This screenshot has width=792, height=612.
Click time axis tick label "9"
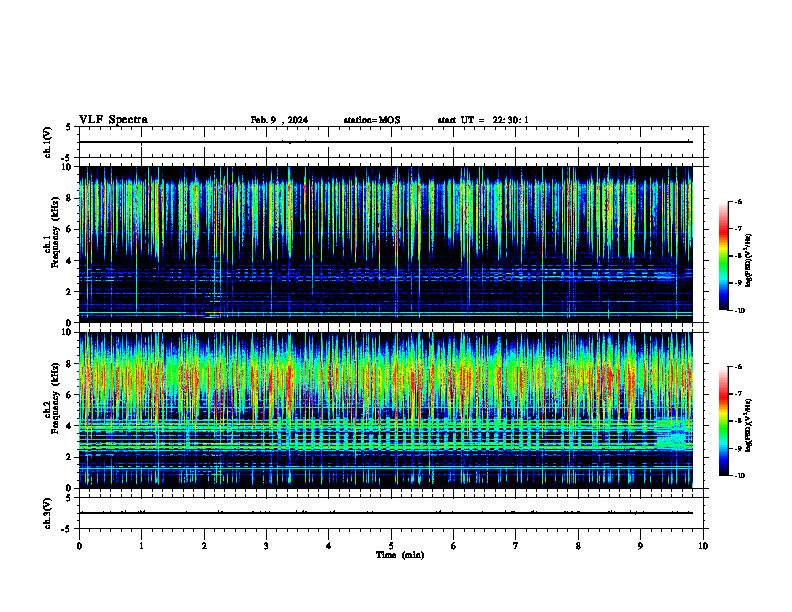640,546
